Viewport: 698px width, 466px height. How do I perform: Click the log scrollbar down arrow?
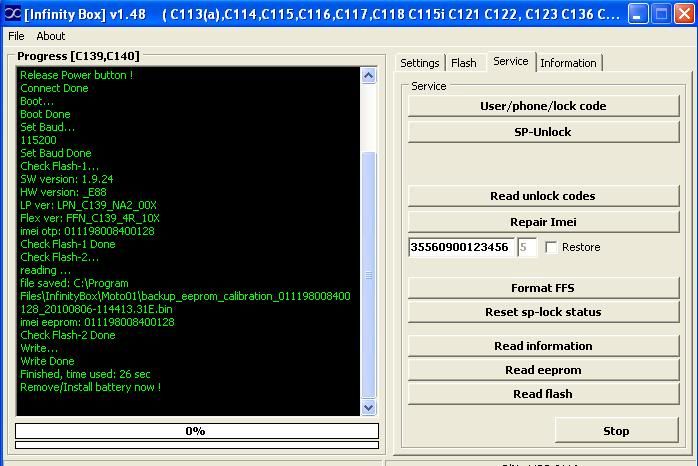point(368,407)
